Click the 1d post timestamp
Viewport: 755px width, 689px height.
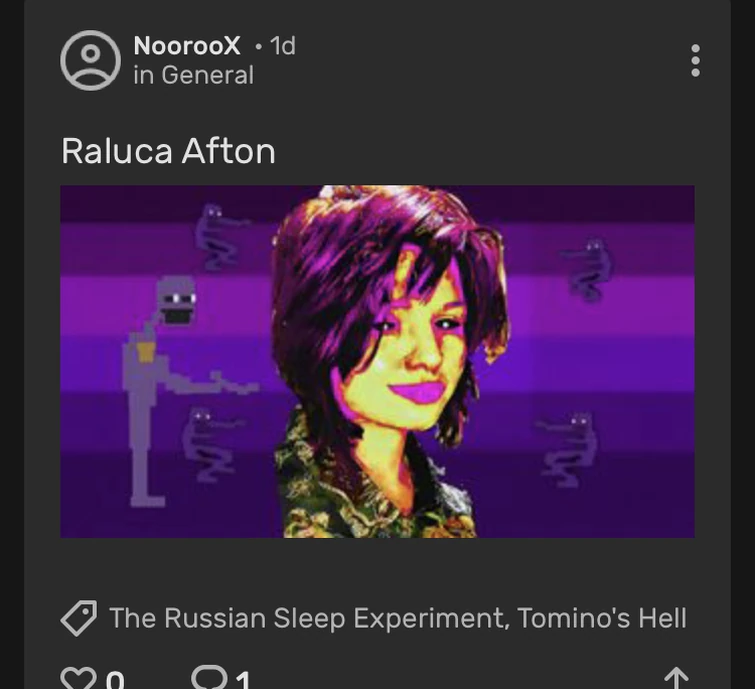point(283,46)
